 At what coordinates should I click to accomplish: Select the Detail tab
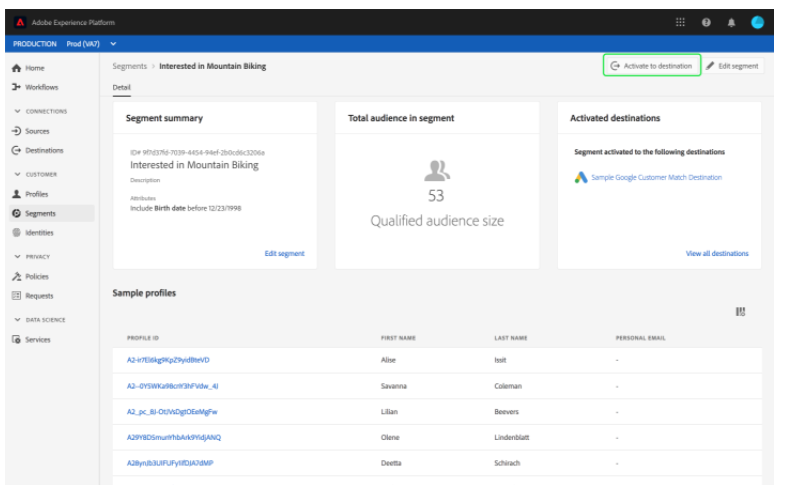click(x=120, y=88)
